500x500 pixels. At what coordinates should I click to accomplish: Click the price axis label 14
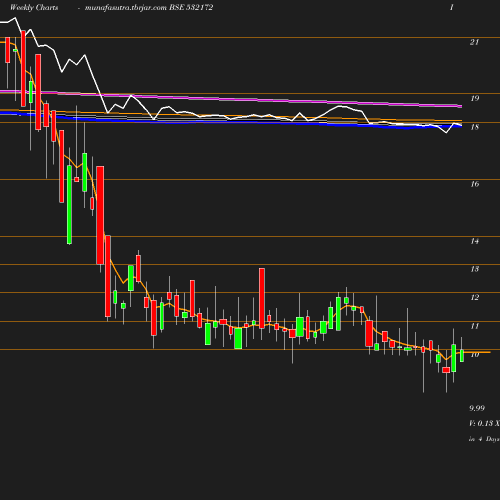pos(475,241)
